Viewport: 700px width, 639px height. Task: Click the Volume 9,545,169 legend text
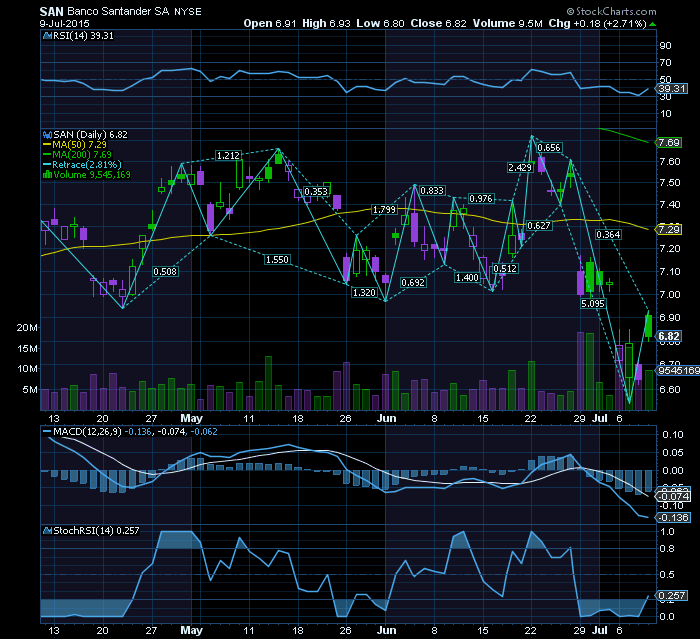point(92,175)
